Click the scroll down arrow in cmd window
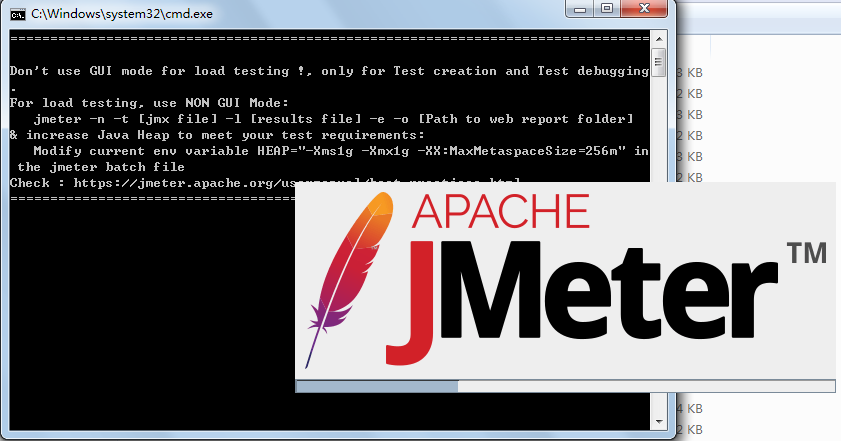The image size is (841, 441). (x=659, y=422)
